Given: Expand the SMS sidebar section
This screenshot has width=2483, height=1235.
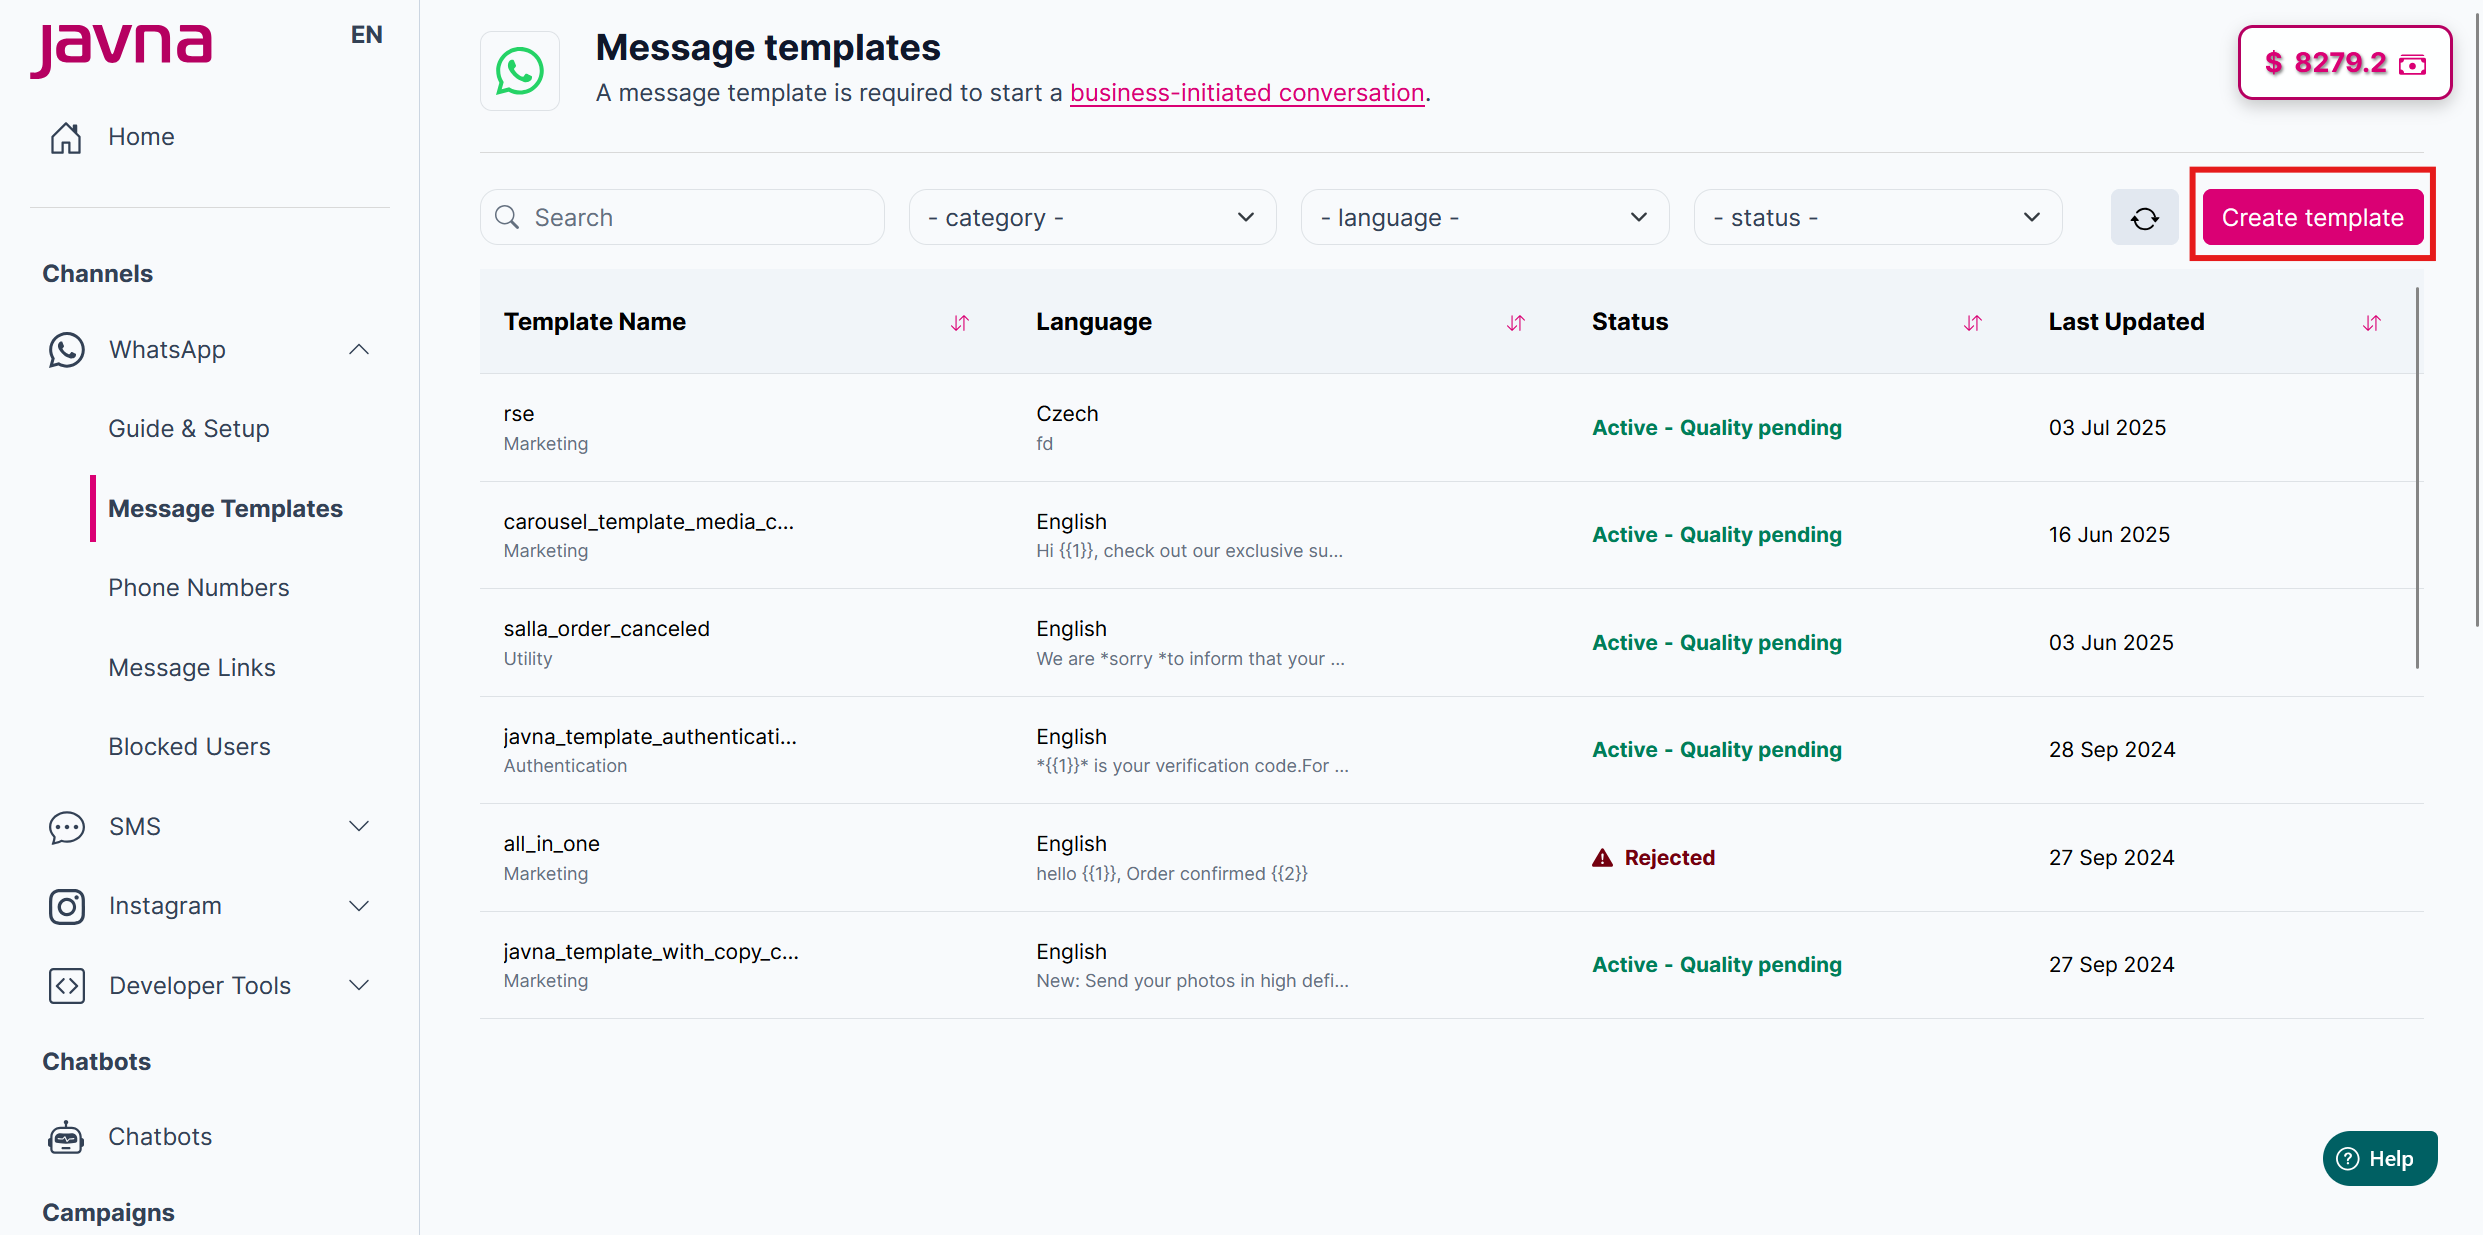Looking at the screenshot, I should (359, 827).
